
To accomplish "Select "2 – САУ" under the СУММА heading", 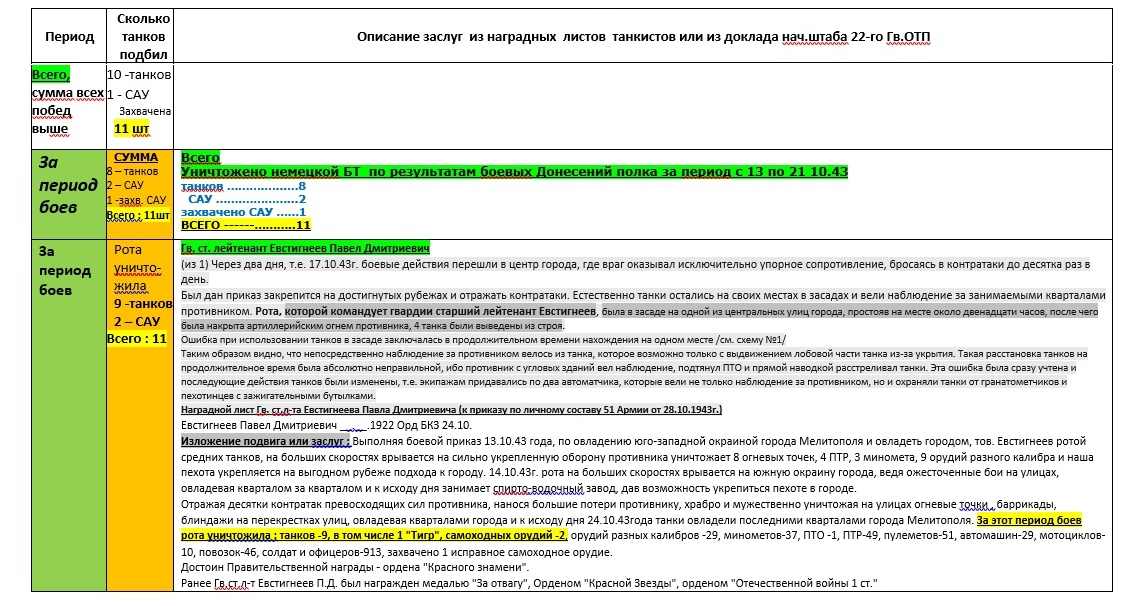I will 125,185.
